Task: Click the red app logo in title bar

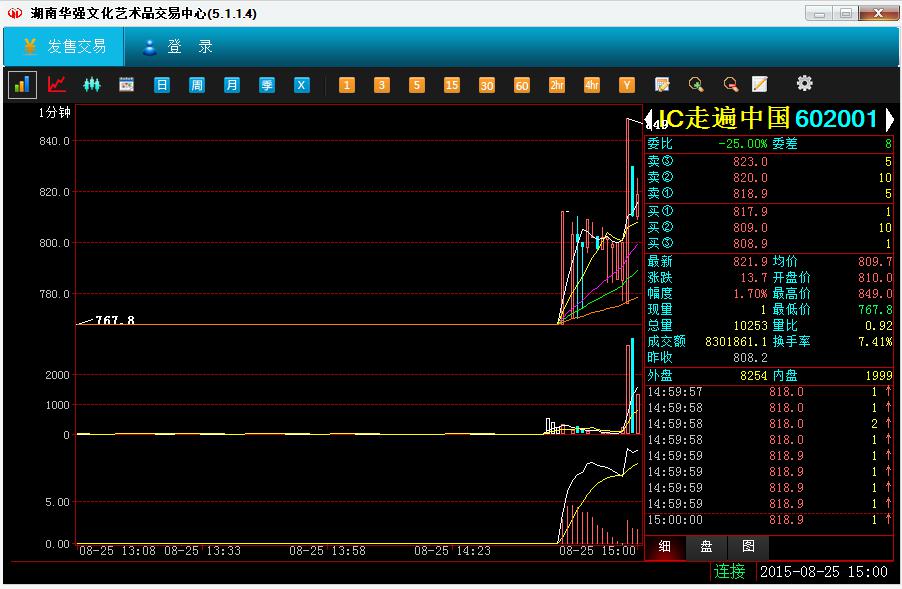Action: 16,13
